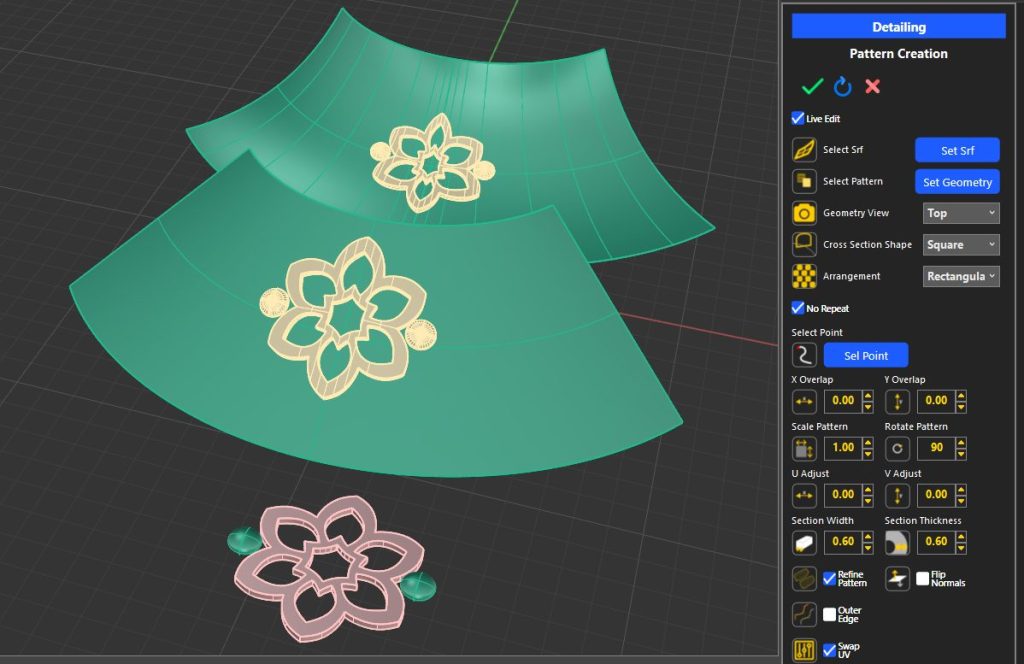The height and width of the screenshot is (664, 1024).
Task: Open the Arrangement dropdown
Action: tap(961, 277)
